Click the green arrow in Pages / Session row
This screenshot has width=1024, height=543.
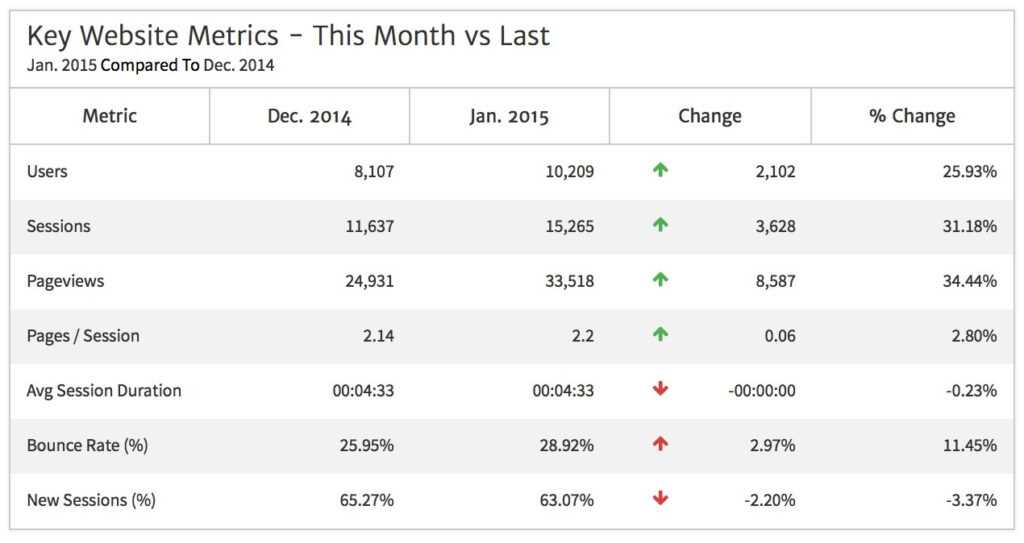pos(660,336)
